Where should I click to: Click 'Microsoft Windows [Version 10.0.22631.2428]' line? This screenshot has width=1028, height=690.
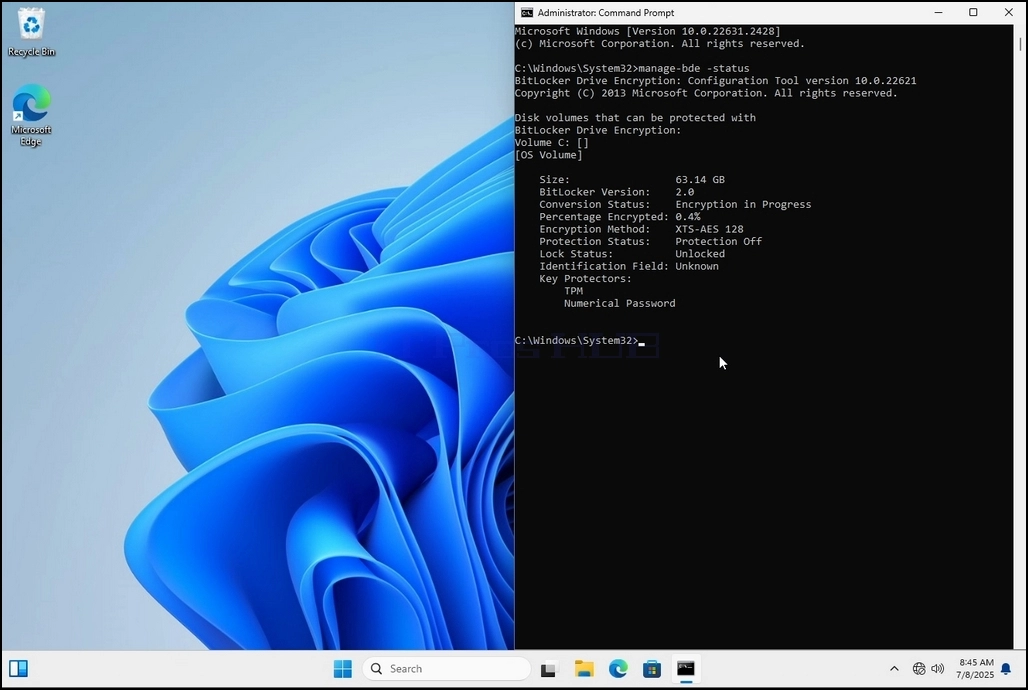[648, 31]
